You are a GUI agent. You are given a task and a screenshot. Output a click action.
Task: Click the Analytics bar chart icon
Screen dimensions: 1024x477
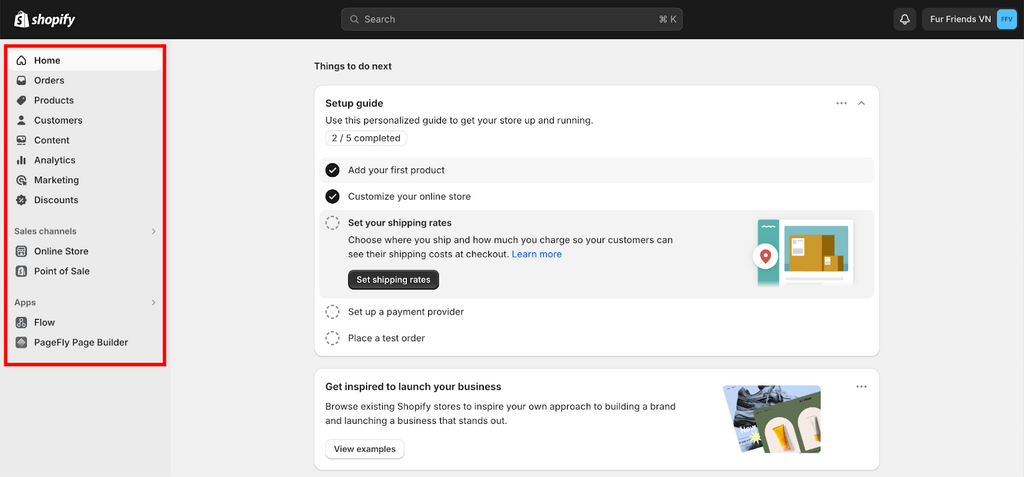tap(22, 160)
